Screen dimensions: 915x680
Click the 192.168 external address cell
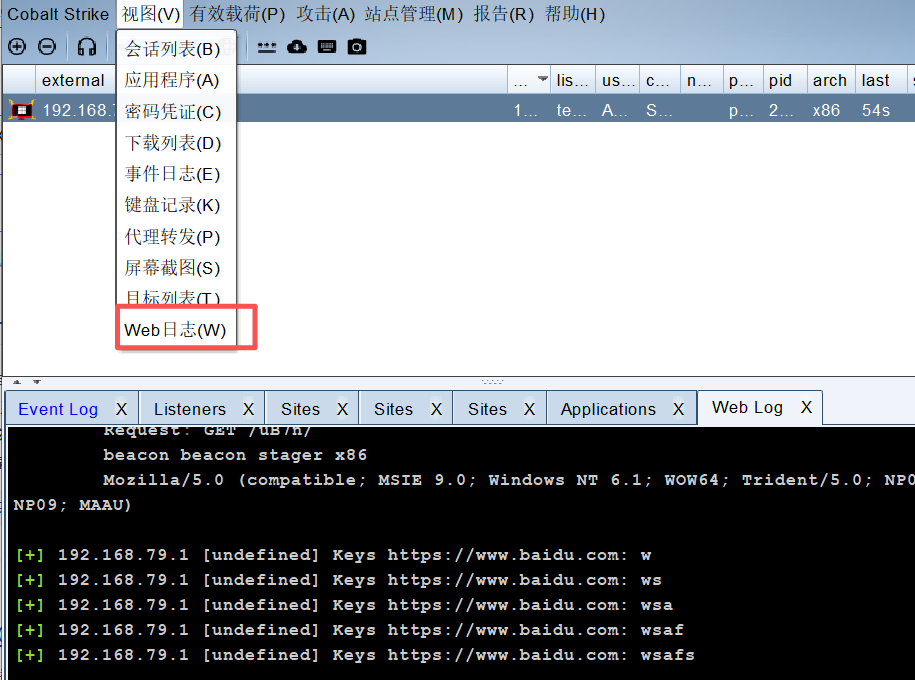78,110
